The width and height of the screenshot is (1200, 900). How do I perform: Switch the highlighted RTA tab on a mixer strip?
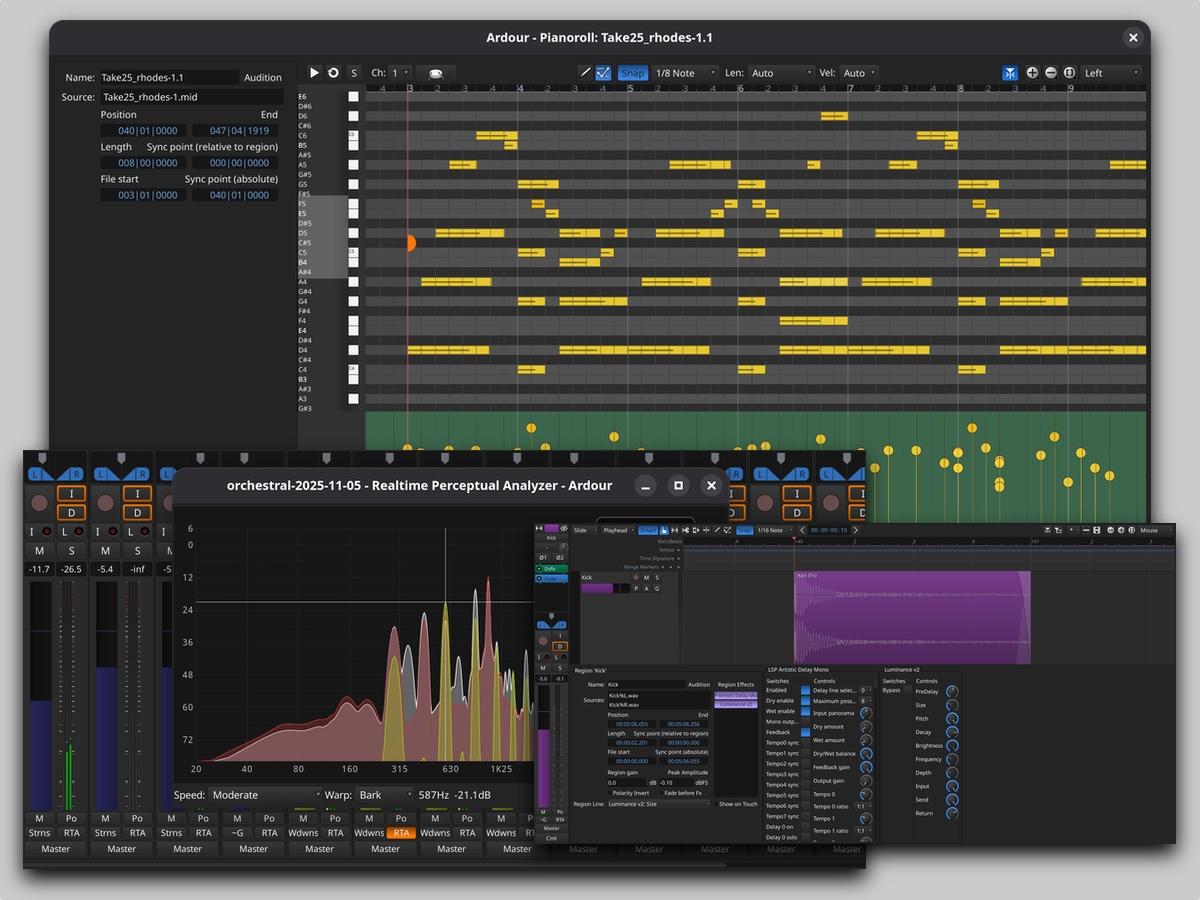click(x=400, y=832)
